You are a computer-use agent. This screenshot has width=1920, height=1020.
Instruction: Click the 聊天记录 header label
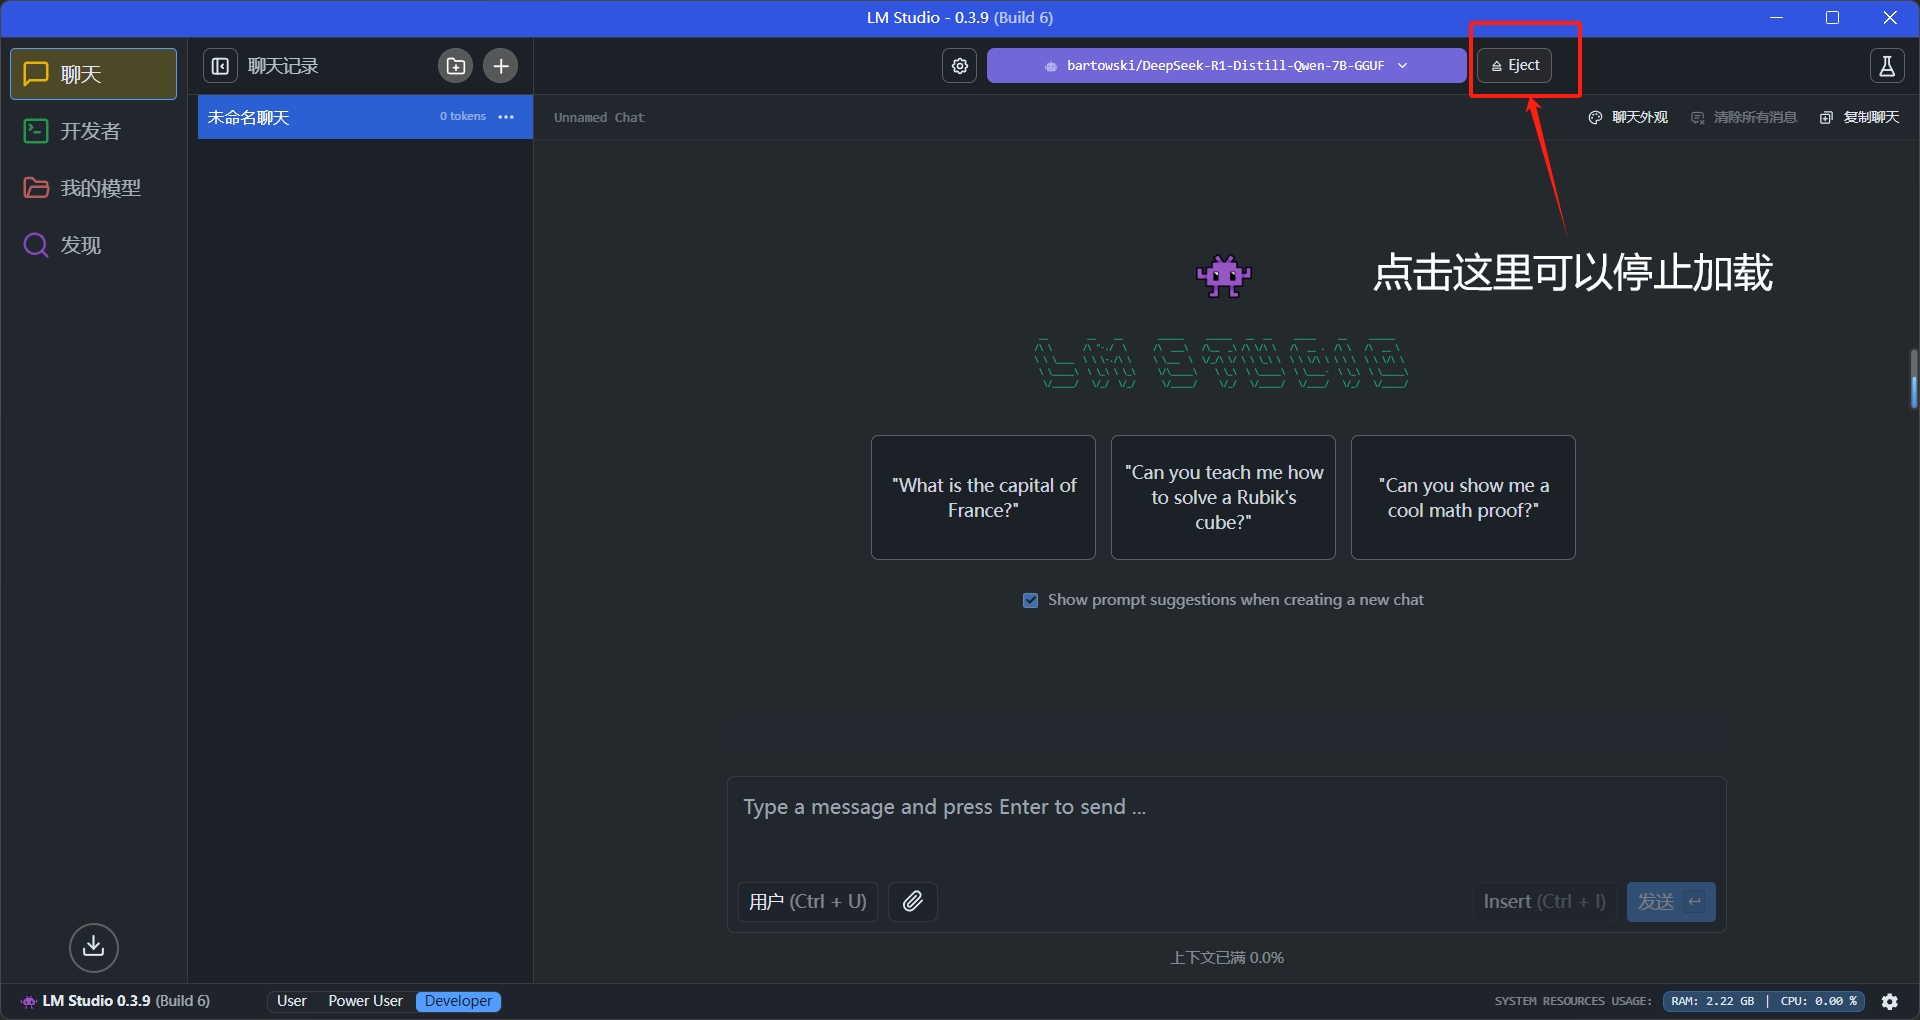point(283,66)
